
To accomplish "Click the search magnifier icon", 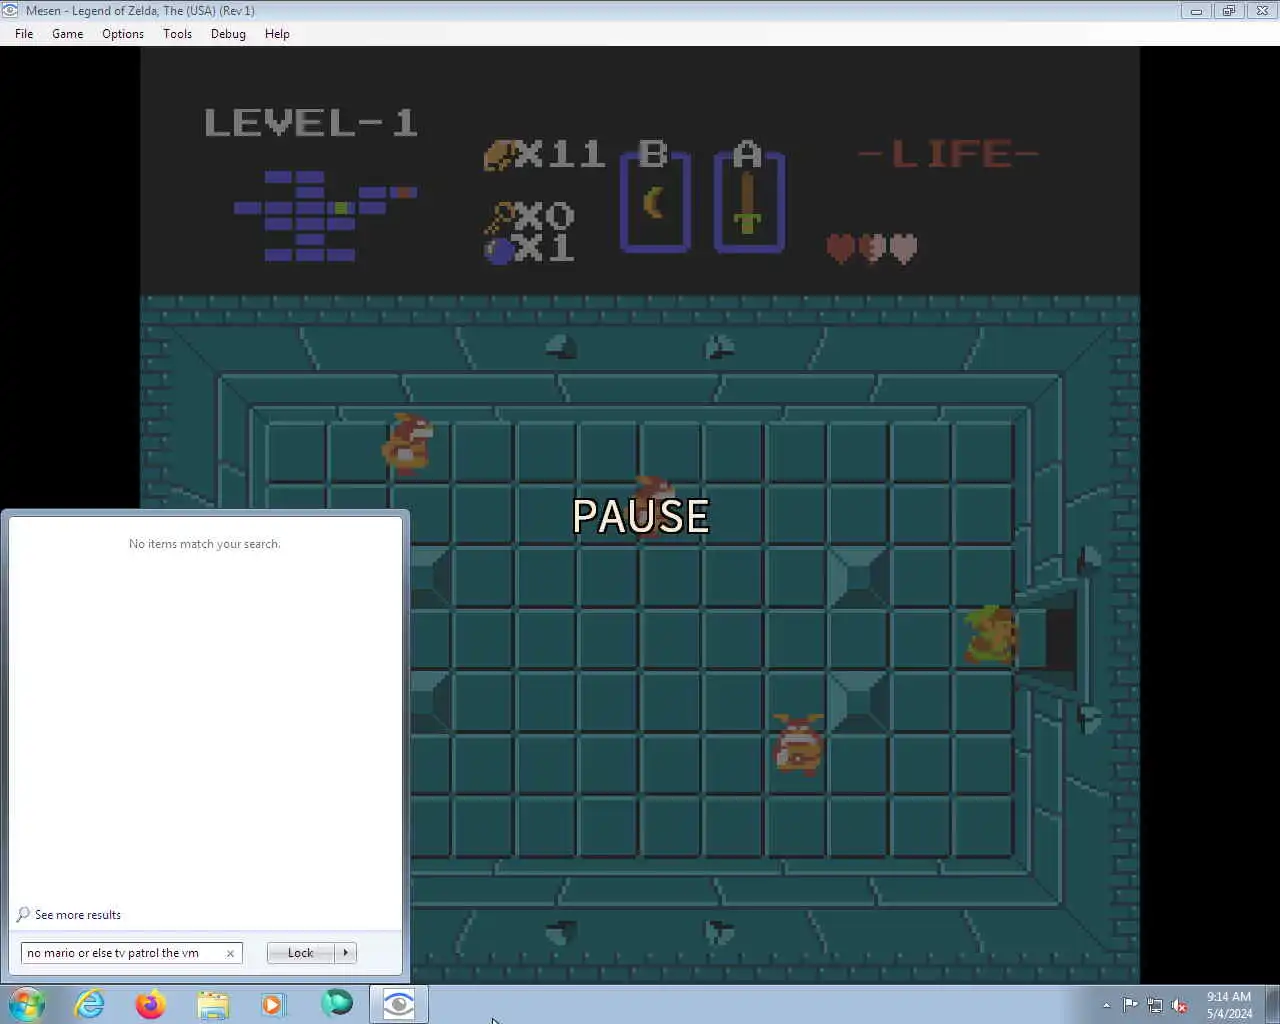I will [23, 914].
